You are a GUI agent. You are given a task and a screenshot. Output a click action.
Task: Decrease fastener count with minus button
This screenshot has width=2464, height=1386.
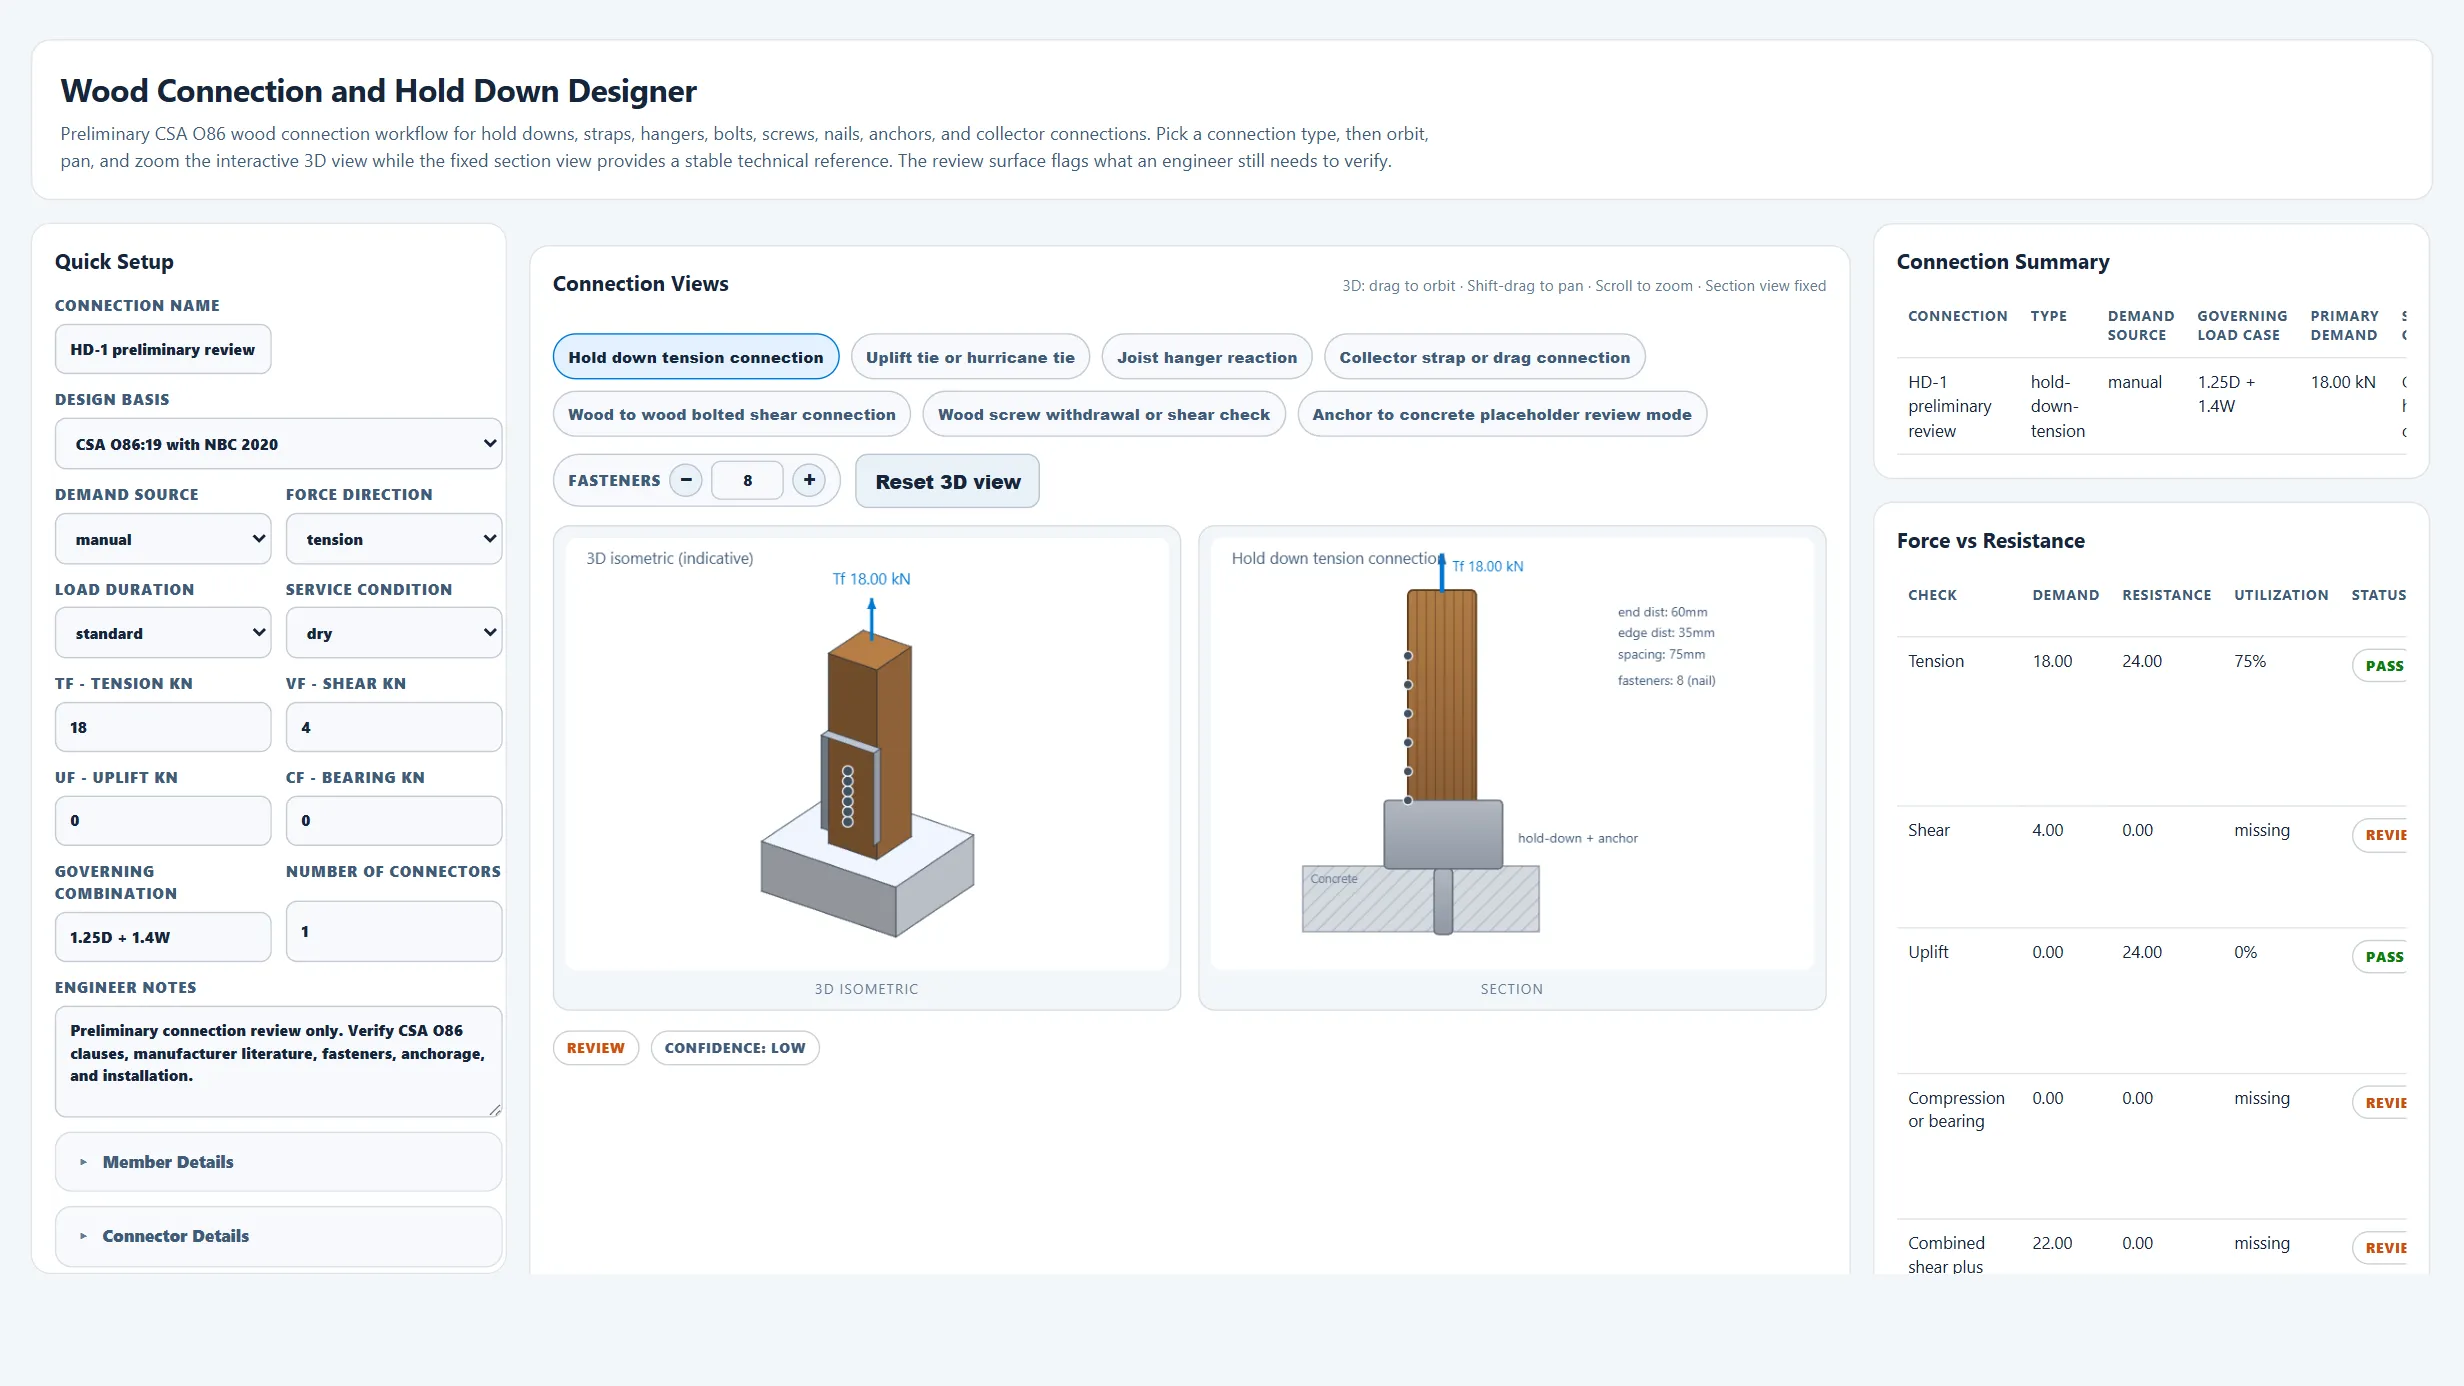pyautogui.click(x=686, y=480)
